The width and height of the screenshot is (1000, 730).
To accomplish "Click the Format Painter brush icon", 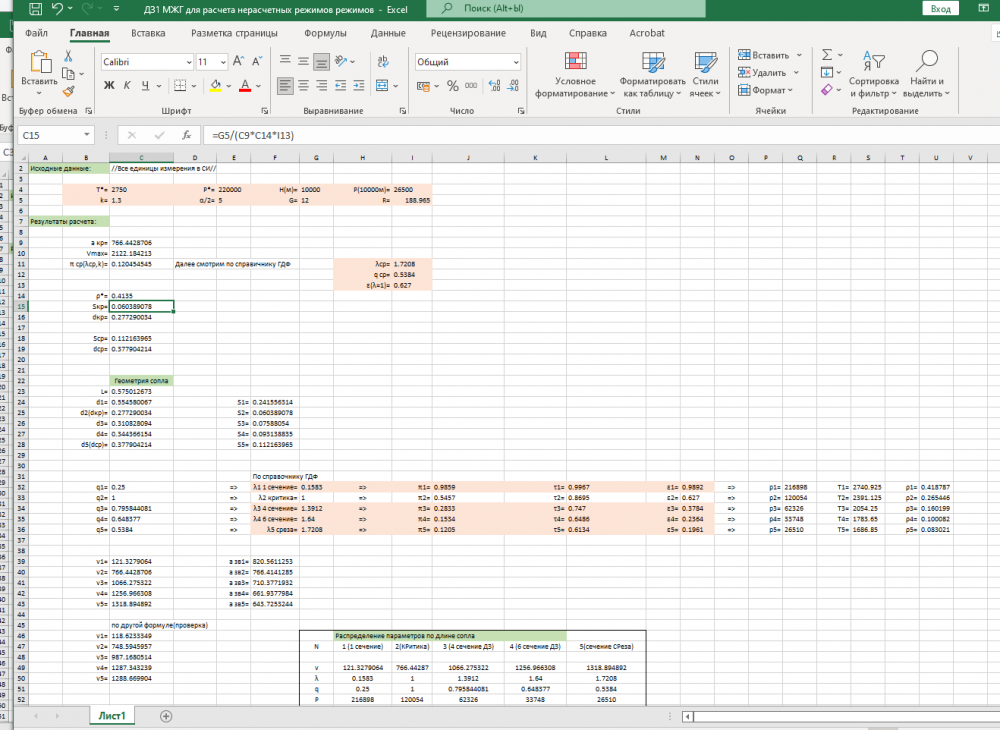I will pos(68,92).
